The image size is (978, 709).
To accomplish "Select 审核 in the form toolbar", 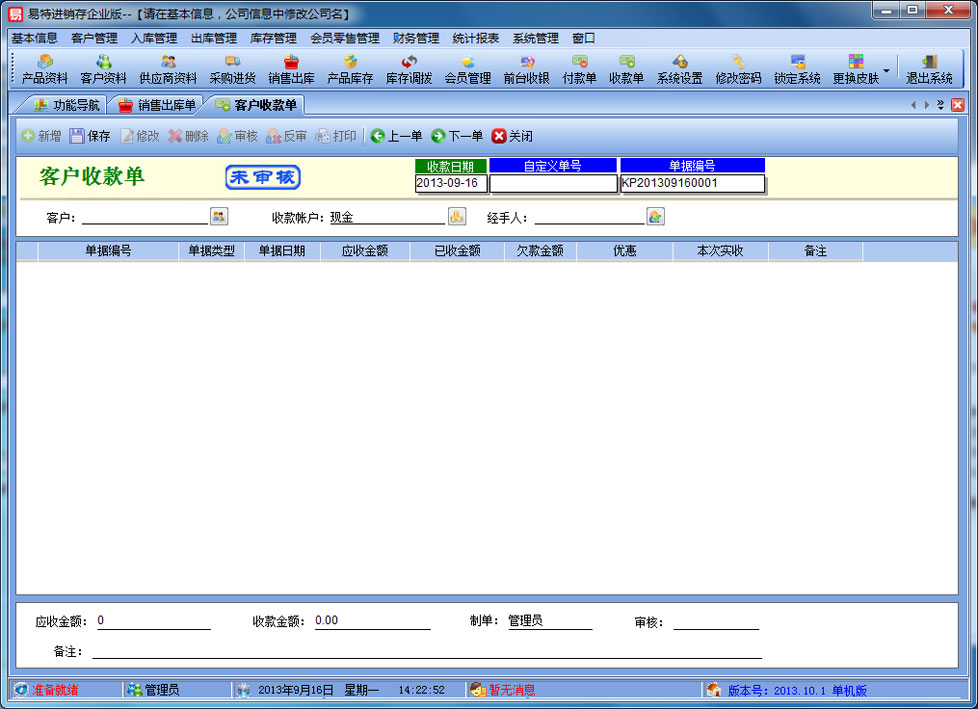I will [238, 136].
